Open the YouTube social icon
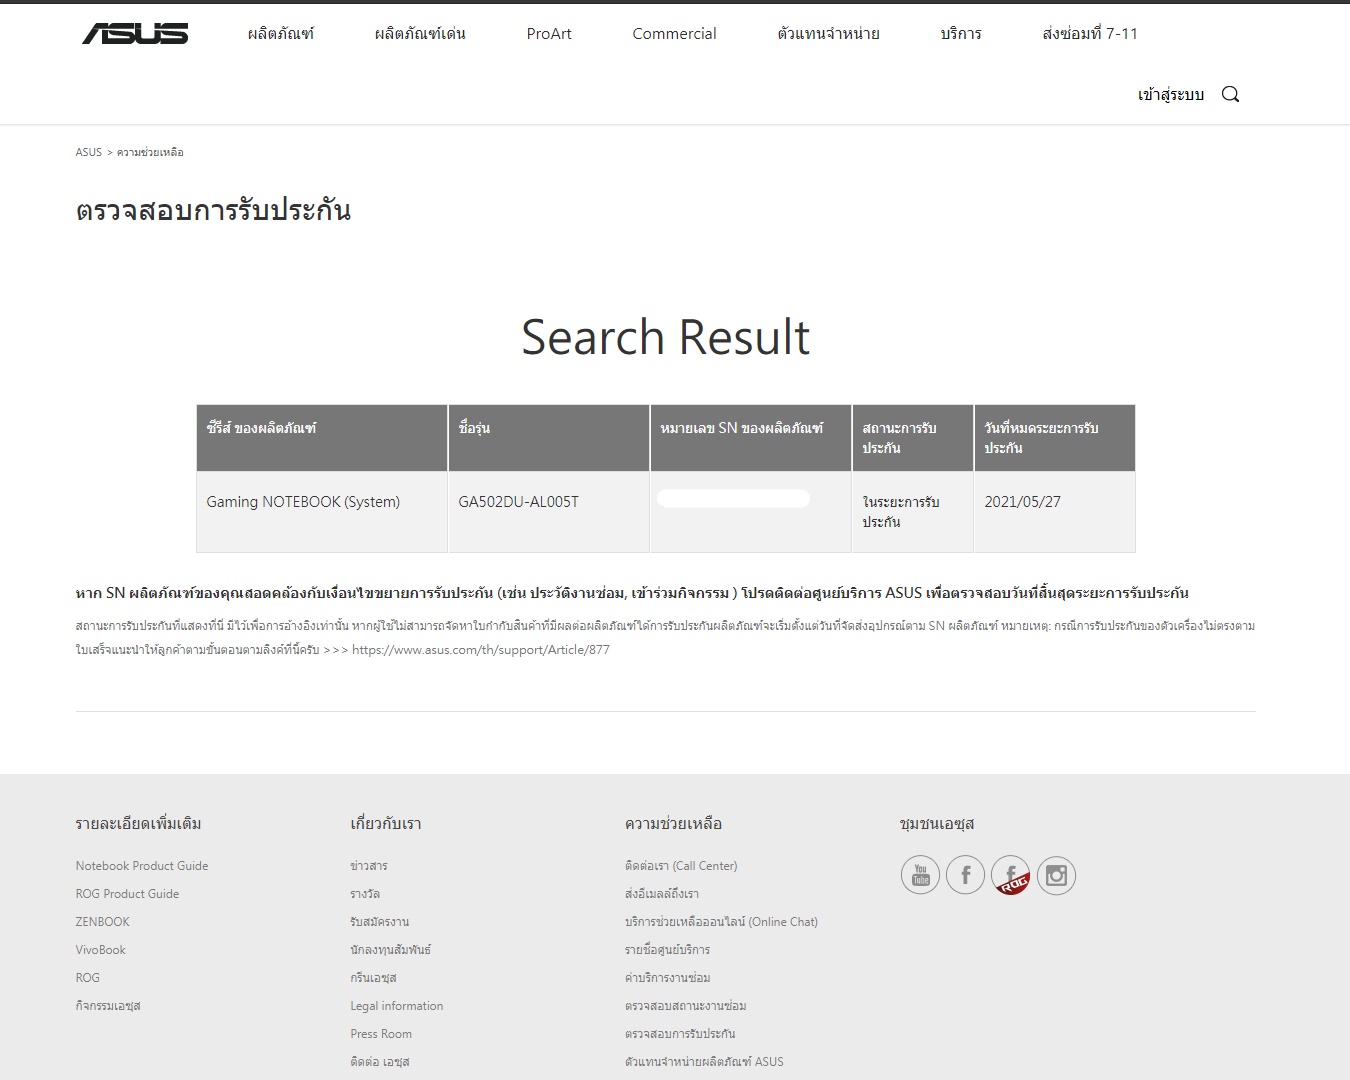Viewport: 1350px width, 1080px height. 920,876
